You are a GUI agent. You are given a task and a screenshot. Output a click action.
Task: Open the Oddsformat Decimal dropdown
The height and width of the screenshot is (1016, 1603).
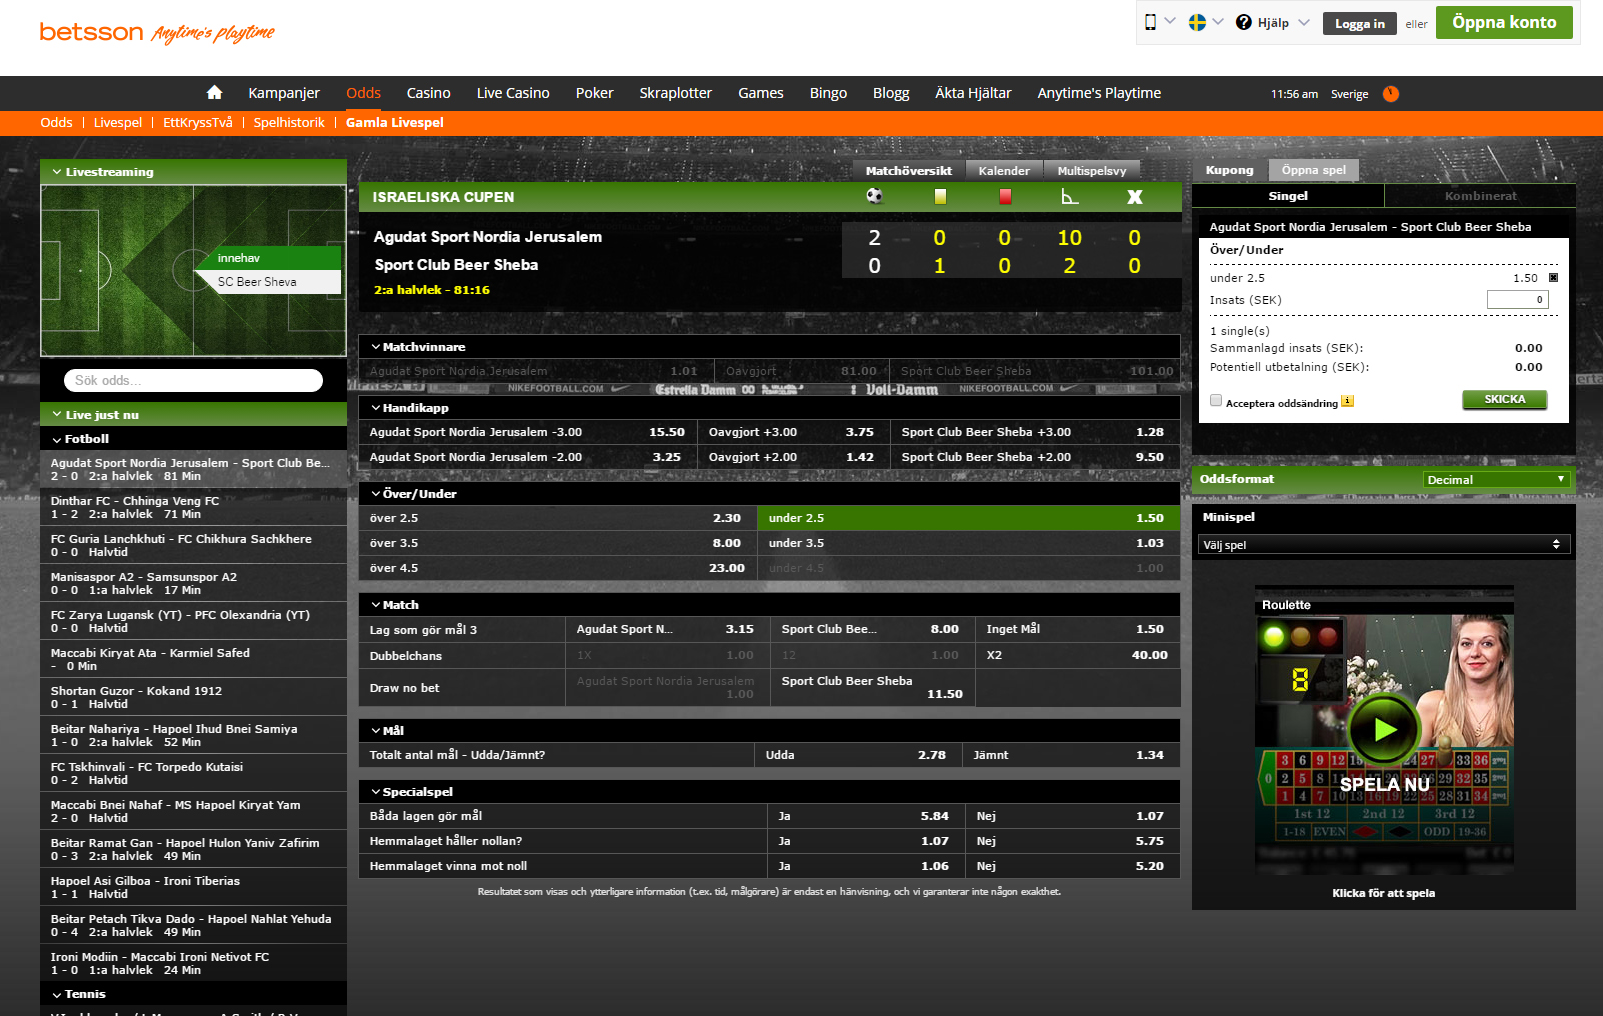[x=1496, y=479]
